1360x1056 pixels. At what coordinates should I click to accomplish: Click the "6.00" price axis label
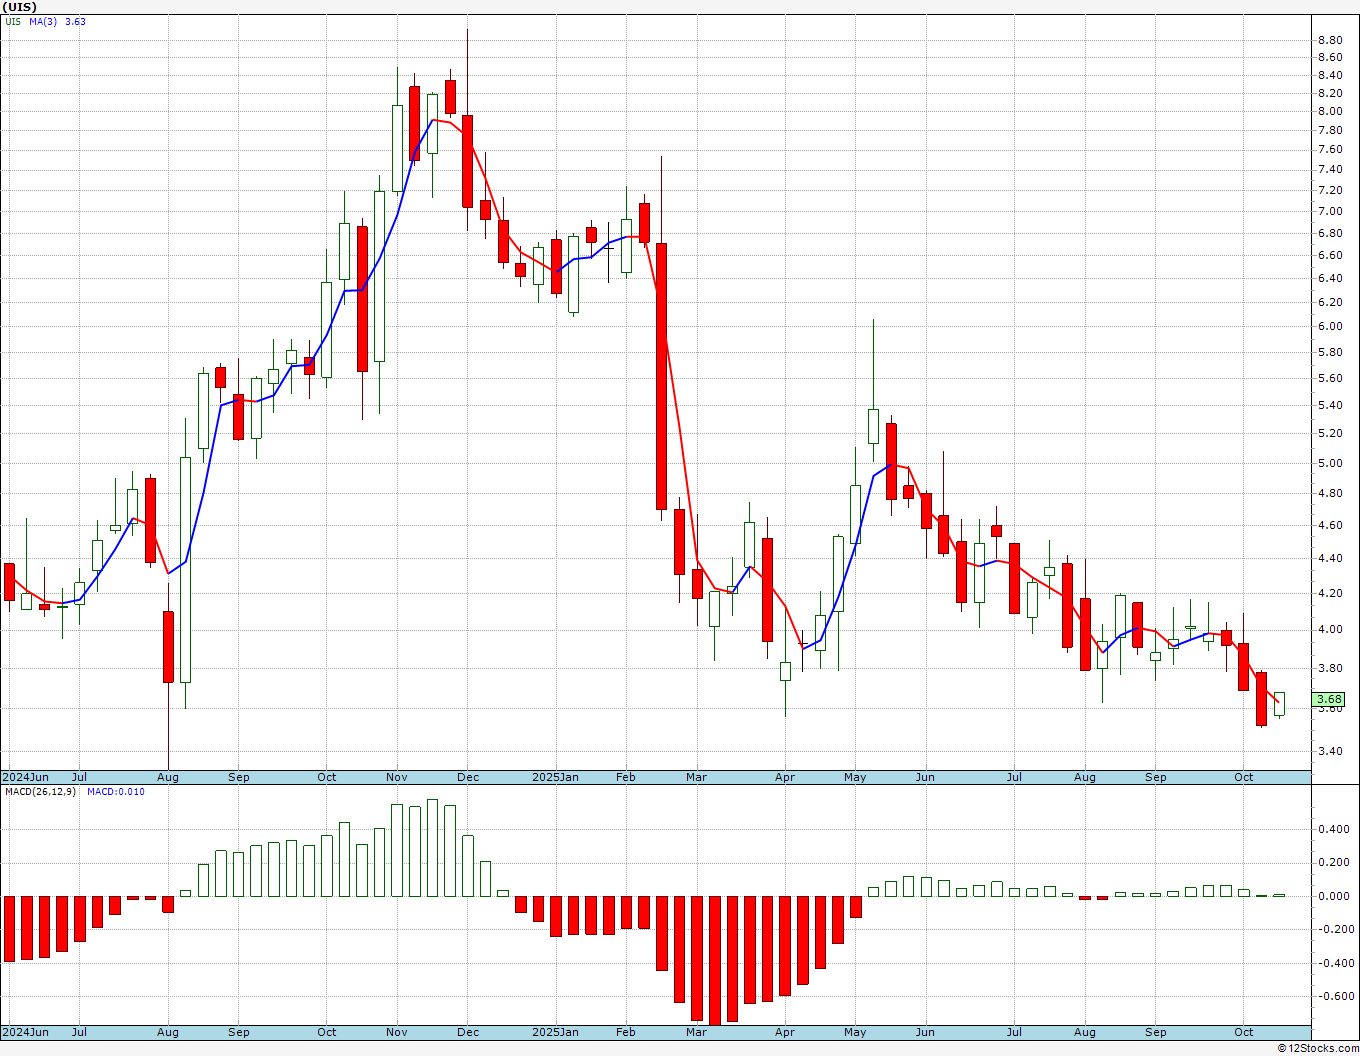click(1330, 326)
